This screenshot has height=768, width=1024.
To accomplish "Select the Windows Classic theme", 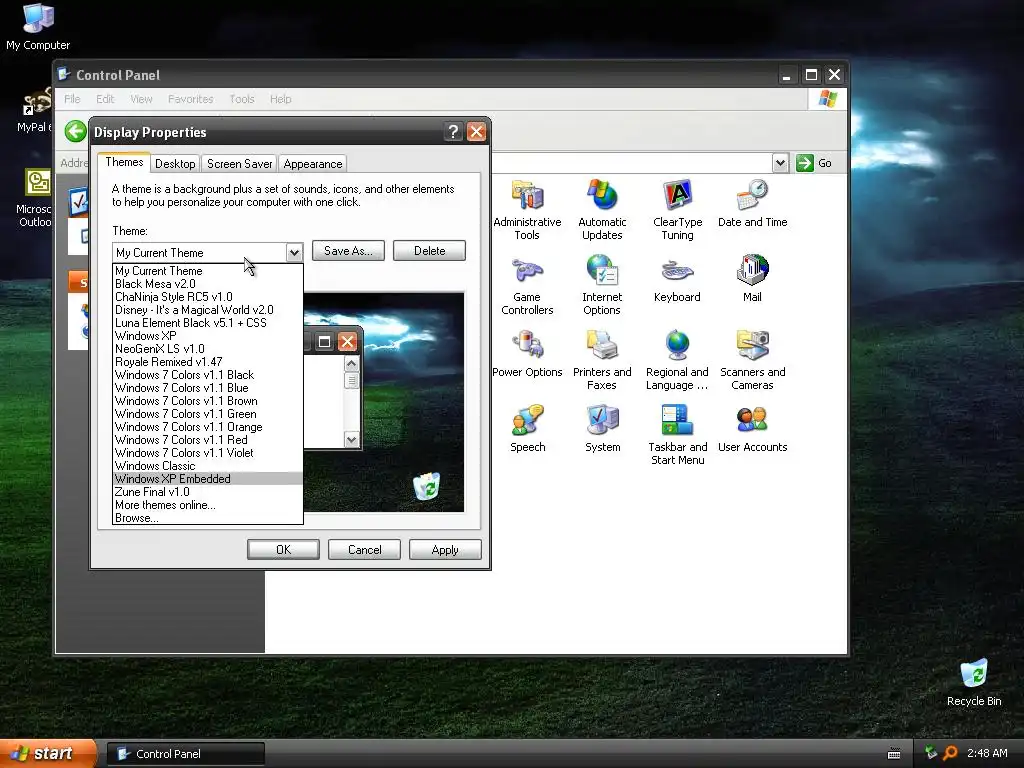I will (x=208, y=466).
